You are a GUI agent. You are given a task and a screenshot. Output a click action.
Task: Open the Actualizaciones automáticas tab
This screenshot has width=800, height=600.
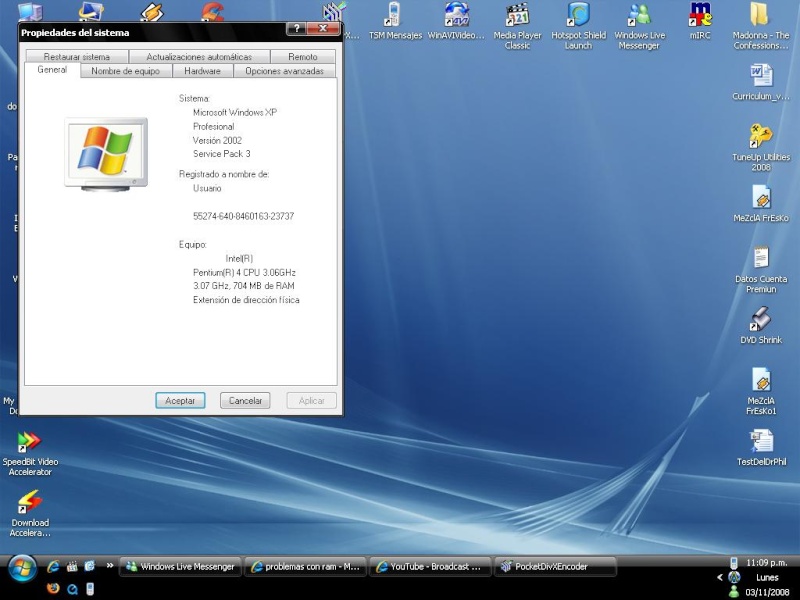tap(199, 57)
